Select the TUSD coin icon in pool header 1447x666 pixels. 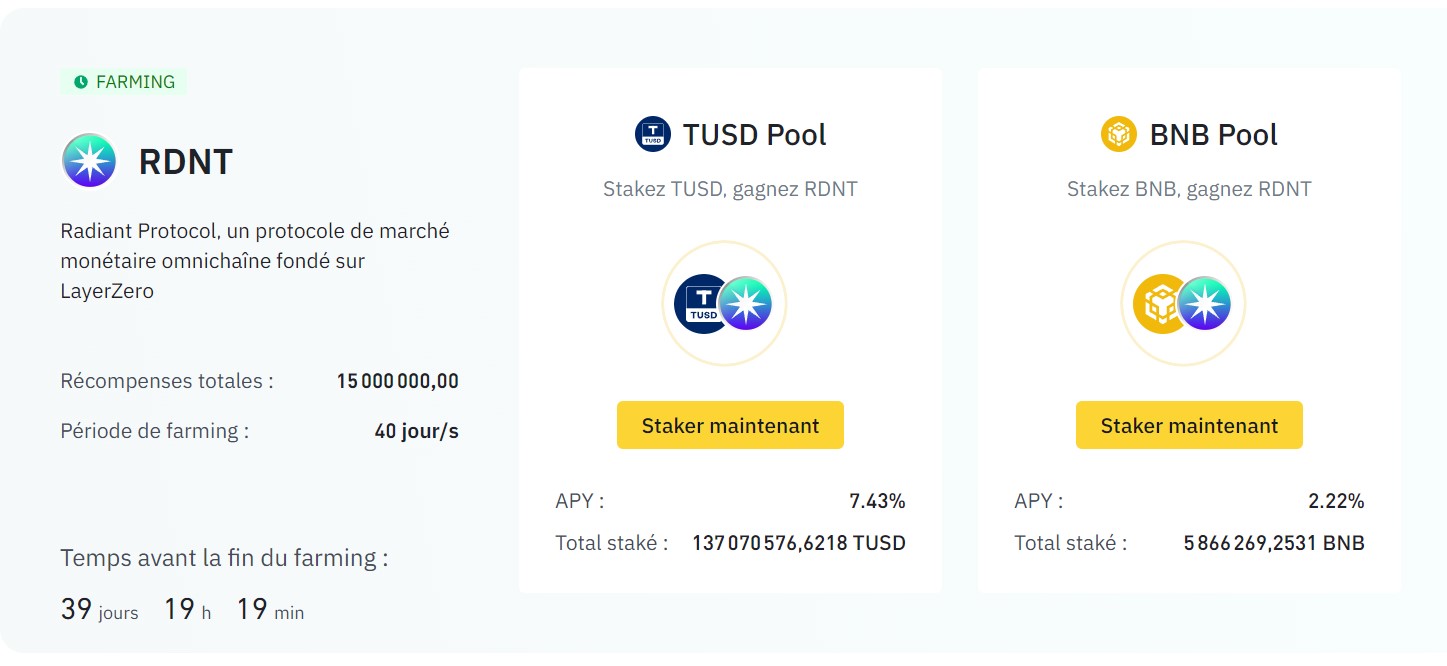click(x=651, y=134)
